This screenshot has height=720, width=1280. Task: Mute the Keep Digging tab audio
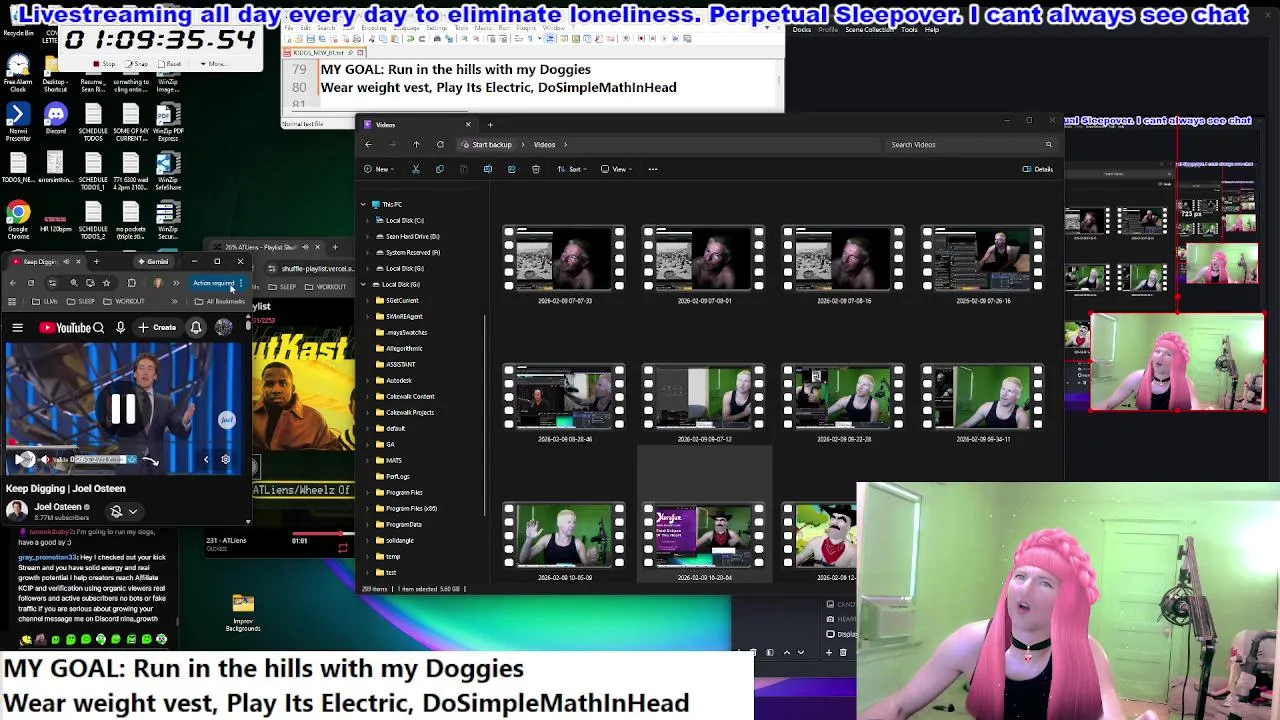pos(66,262)
